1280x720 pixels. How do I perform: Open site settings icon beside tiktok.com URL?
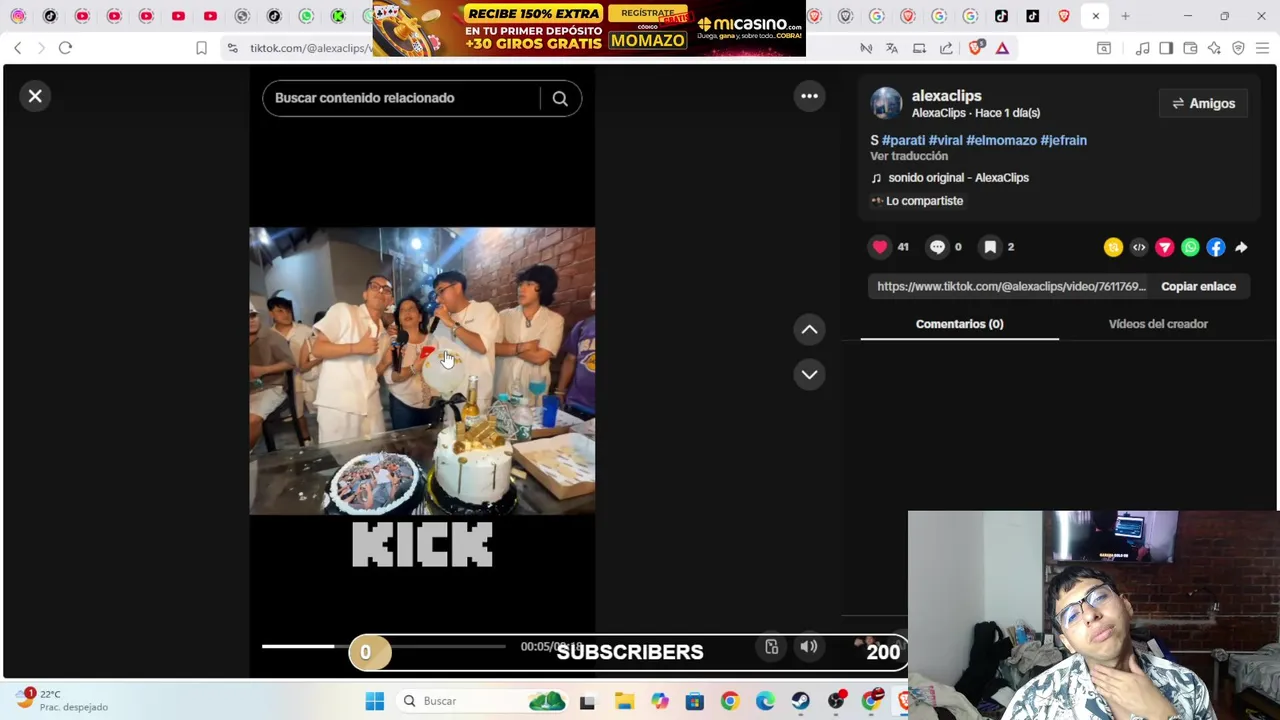point(232,48)
